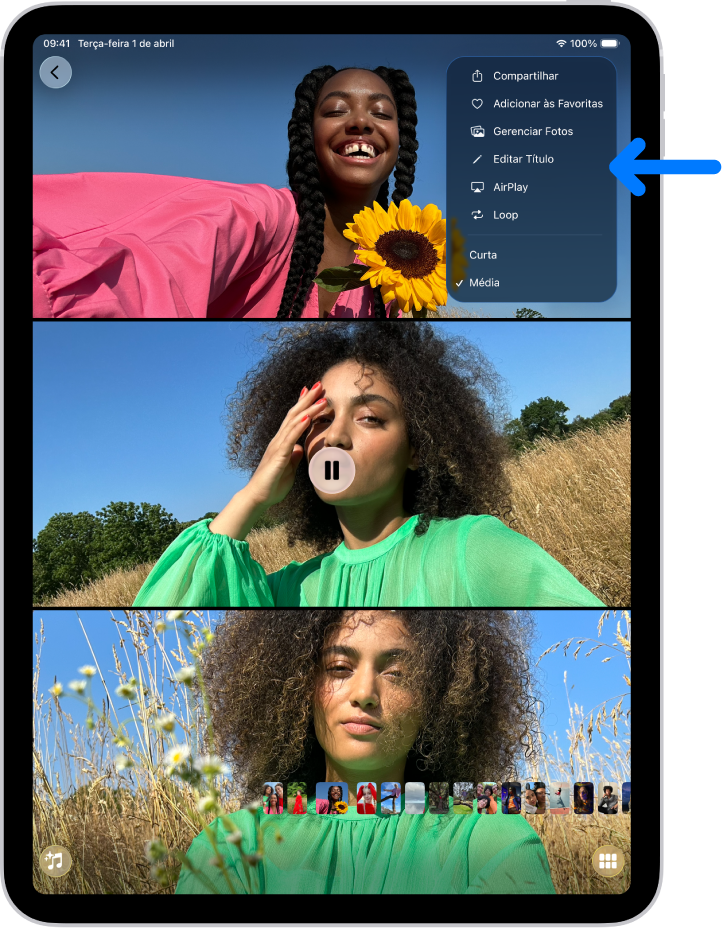Click the date Terça-feira 1 de abril
726x931 pixels.
126,43
